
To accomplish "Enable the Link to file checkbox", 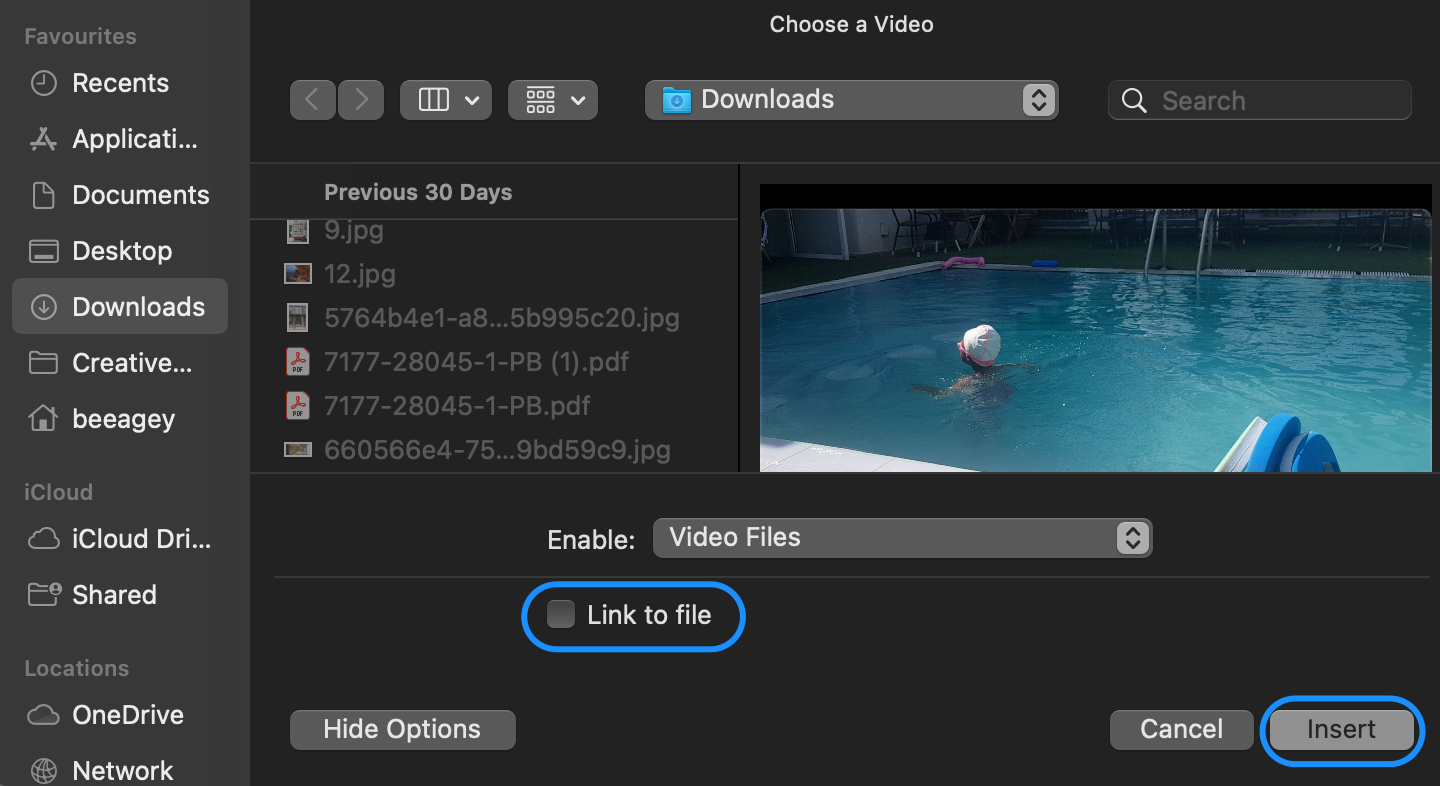I will click(x=560, y=616).
